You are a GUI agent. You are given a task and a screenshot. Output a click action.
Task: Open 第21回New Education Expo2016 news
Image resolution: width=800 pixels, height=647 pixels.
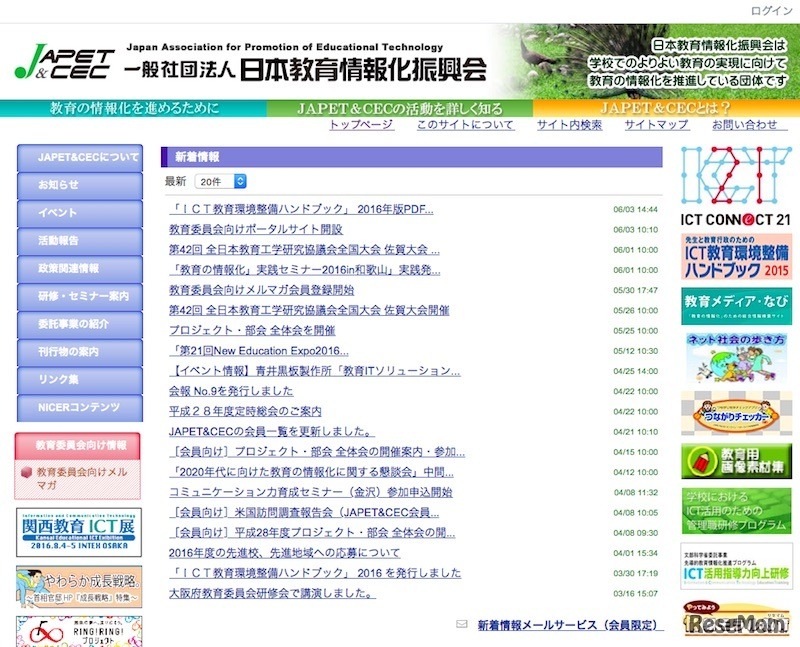click(259, 351)
